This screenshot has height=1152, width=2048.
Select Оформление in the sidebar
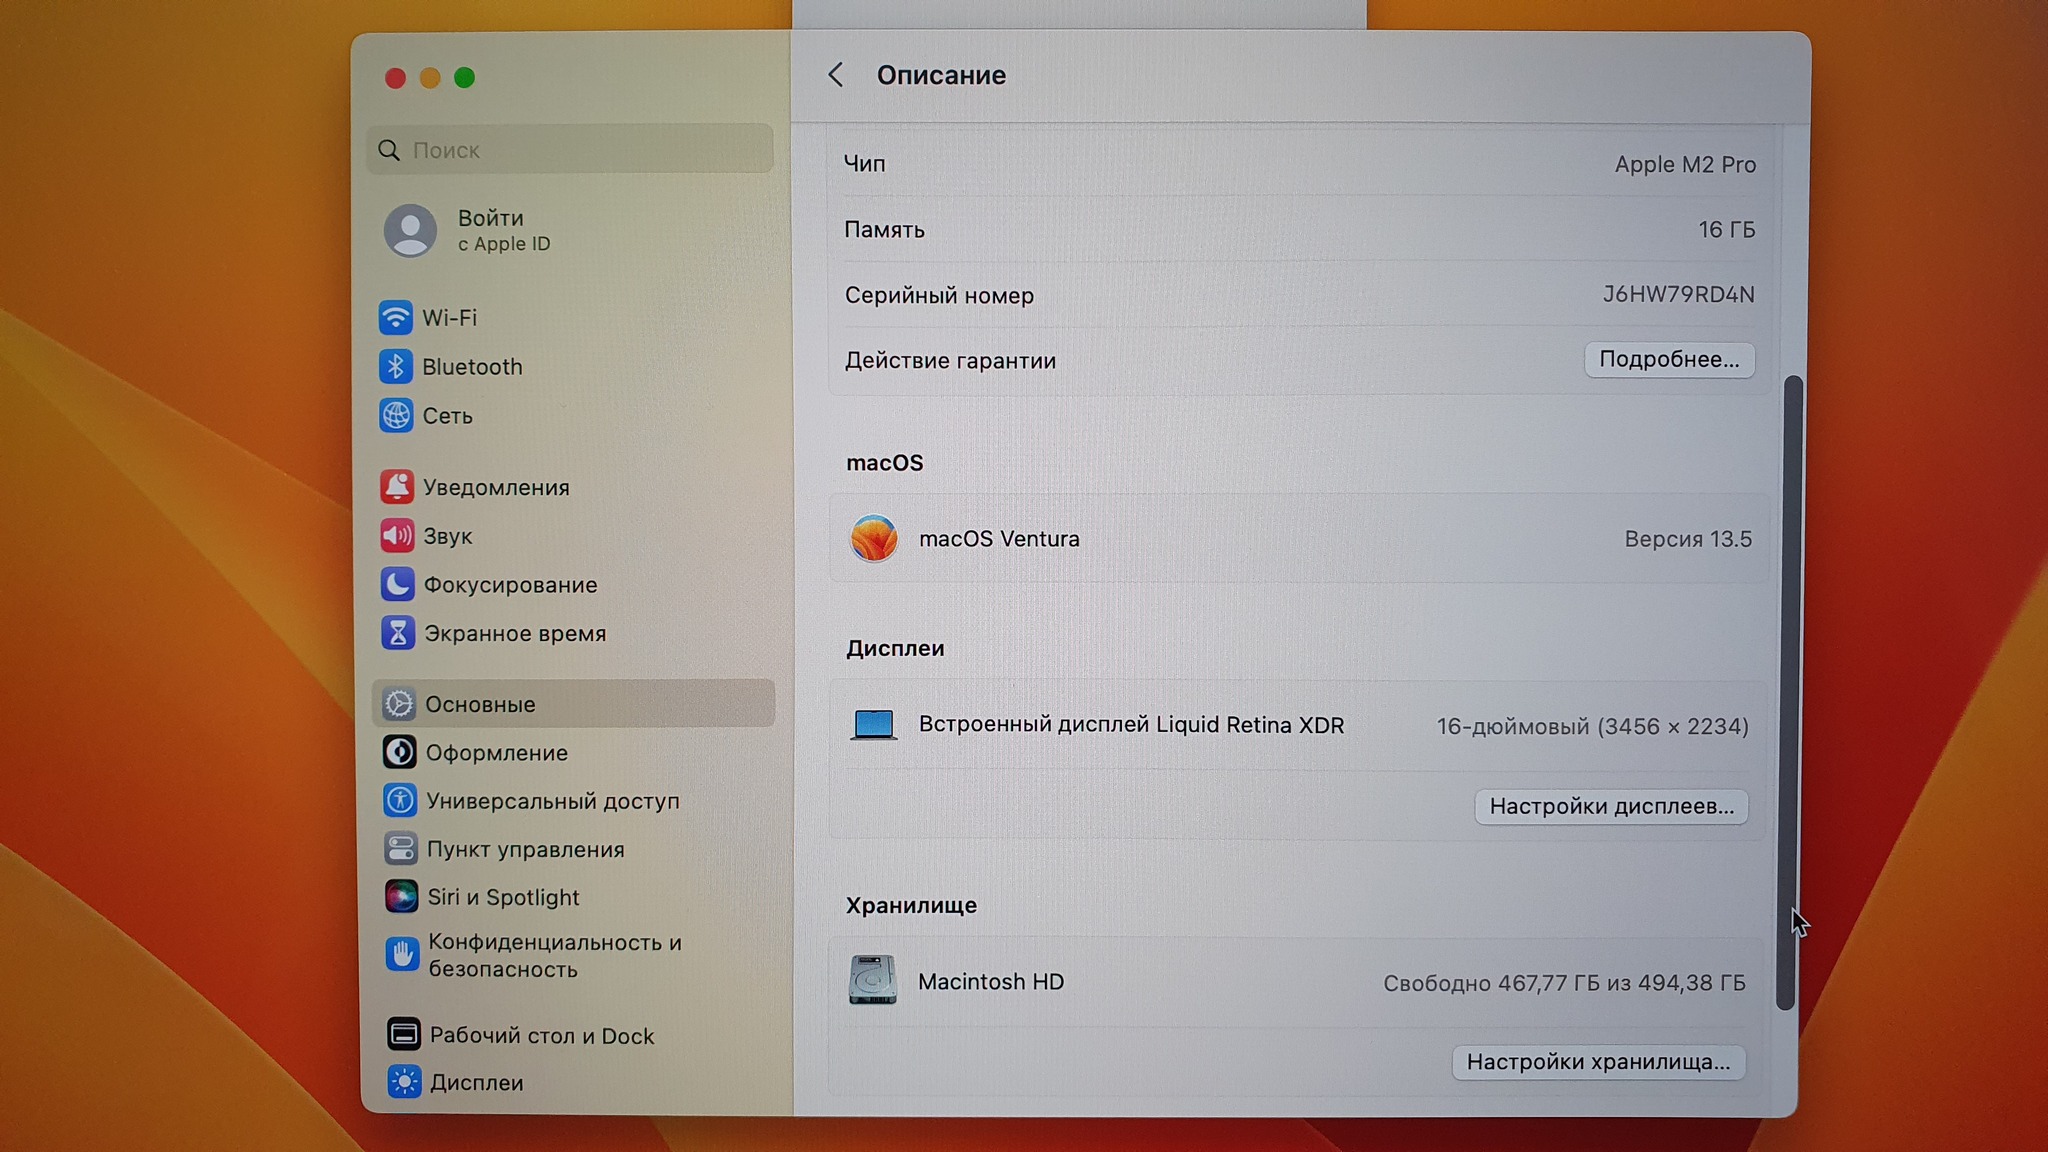[497, 753]
